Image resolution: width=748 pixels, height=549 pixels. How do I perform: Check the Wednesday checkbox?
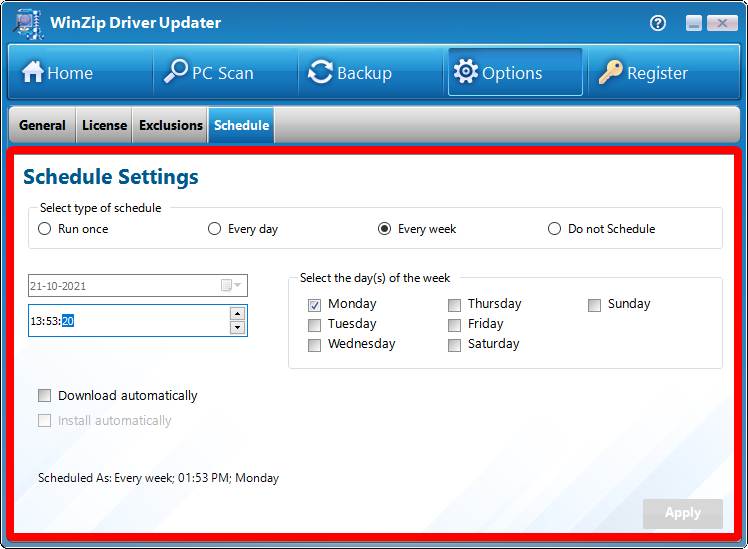[x=314, y=345]
